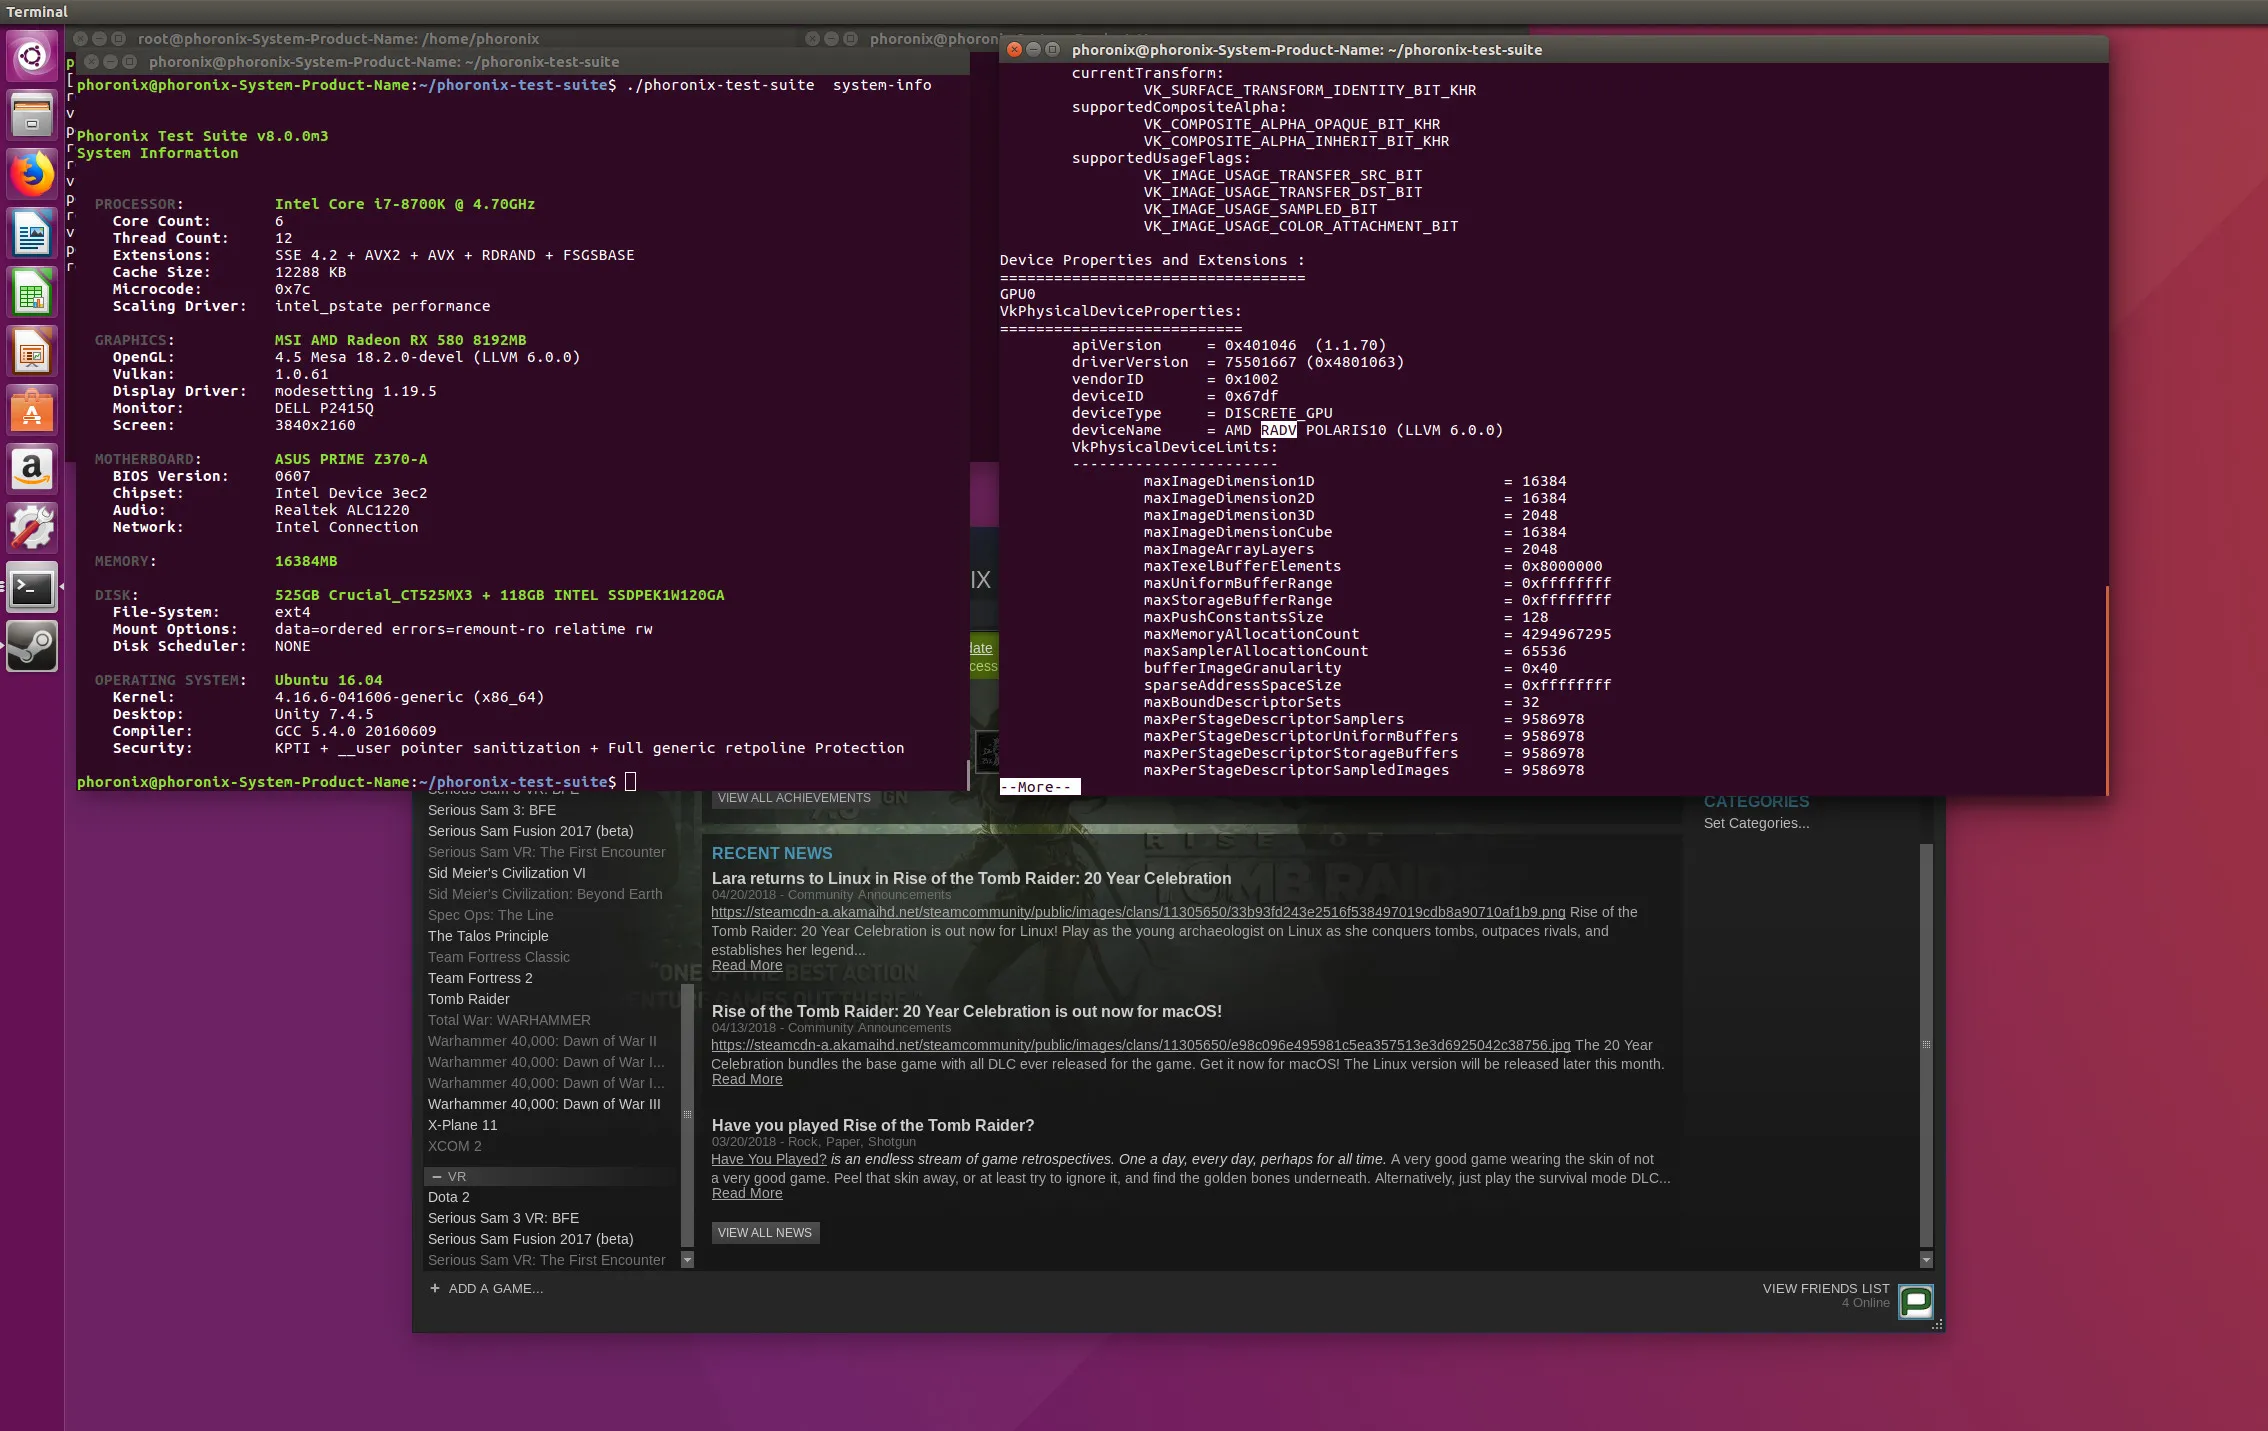The height and width of the screenshot is (1431, 2268).
Task: Click the --More-- pagination control in terminal
Action: click(x=1038, y=786)
